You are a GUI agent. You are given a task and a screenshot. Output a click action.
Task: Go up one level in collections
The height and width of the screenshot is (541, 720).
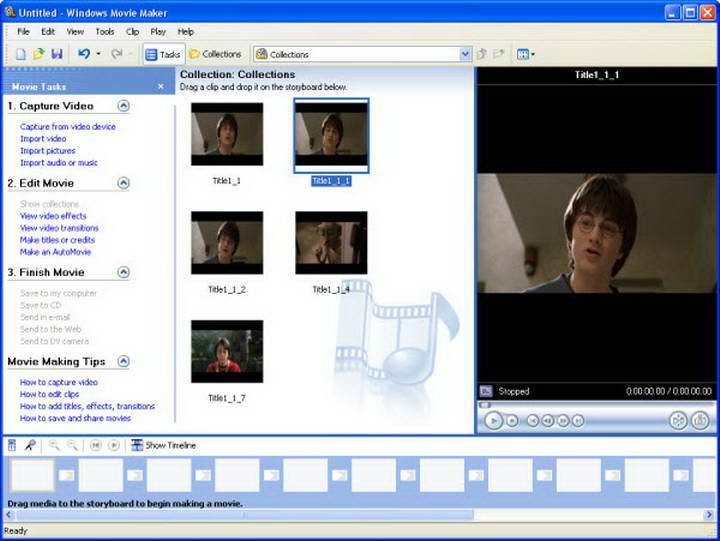click(x=482, y=54)
